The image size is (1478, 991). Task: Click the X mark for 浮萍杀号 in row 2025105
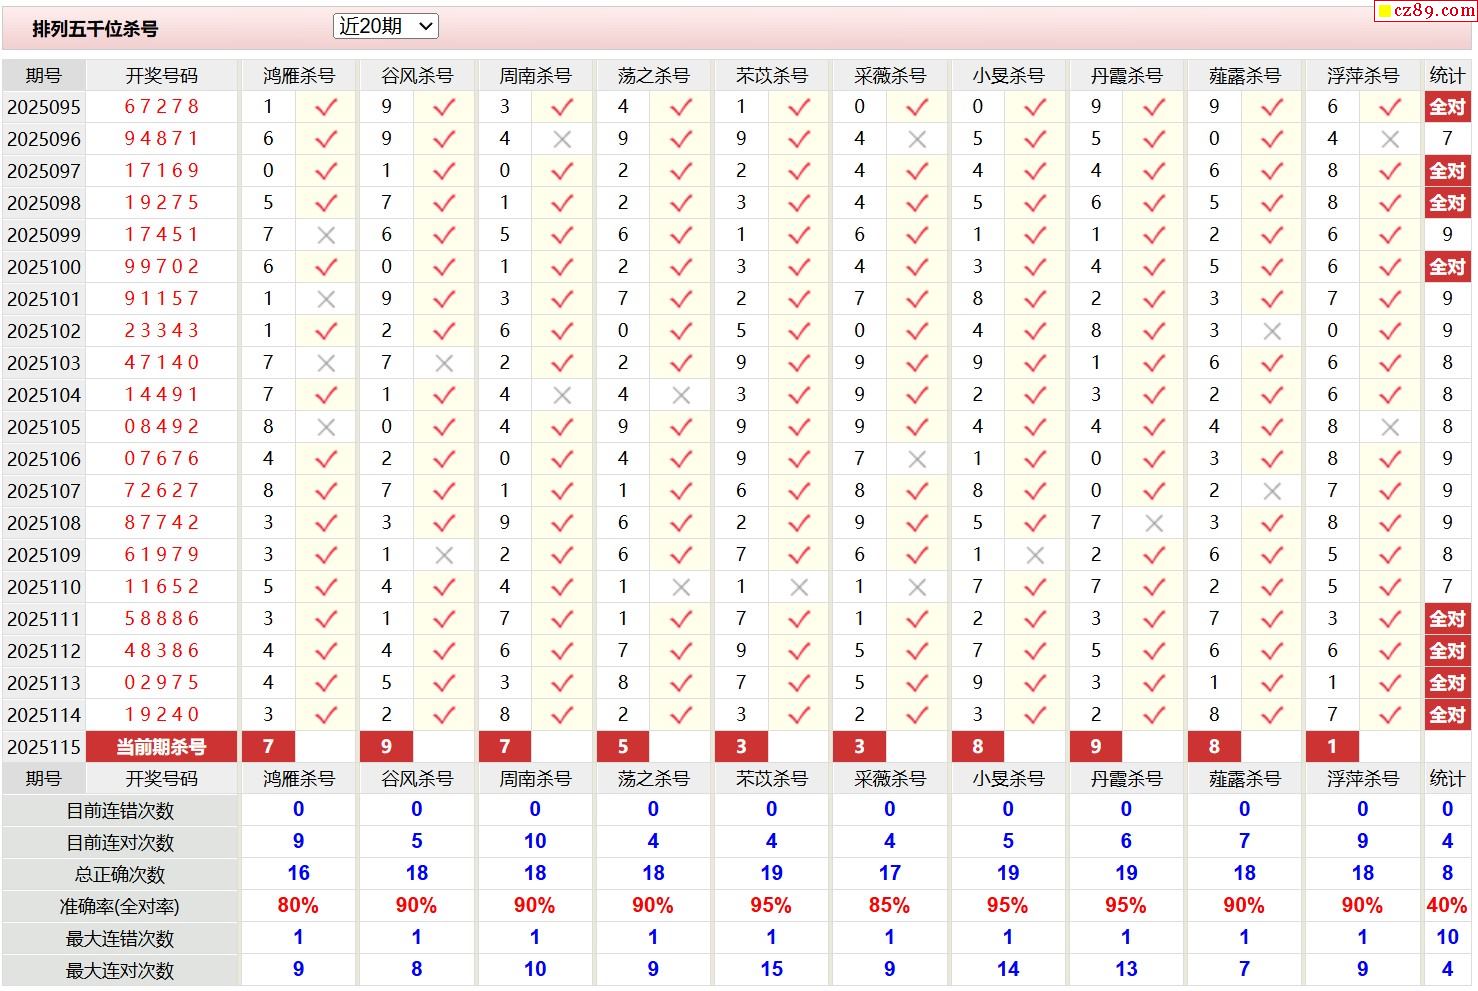[1390, 427]
